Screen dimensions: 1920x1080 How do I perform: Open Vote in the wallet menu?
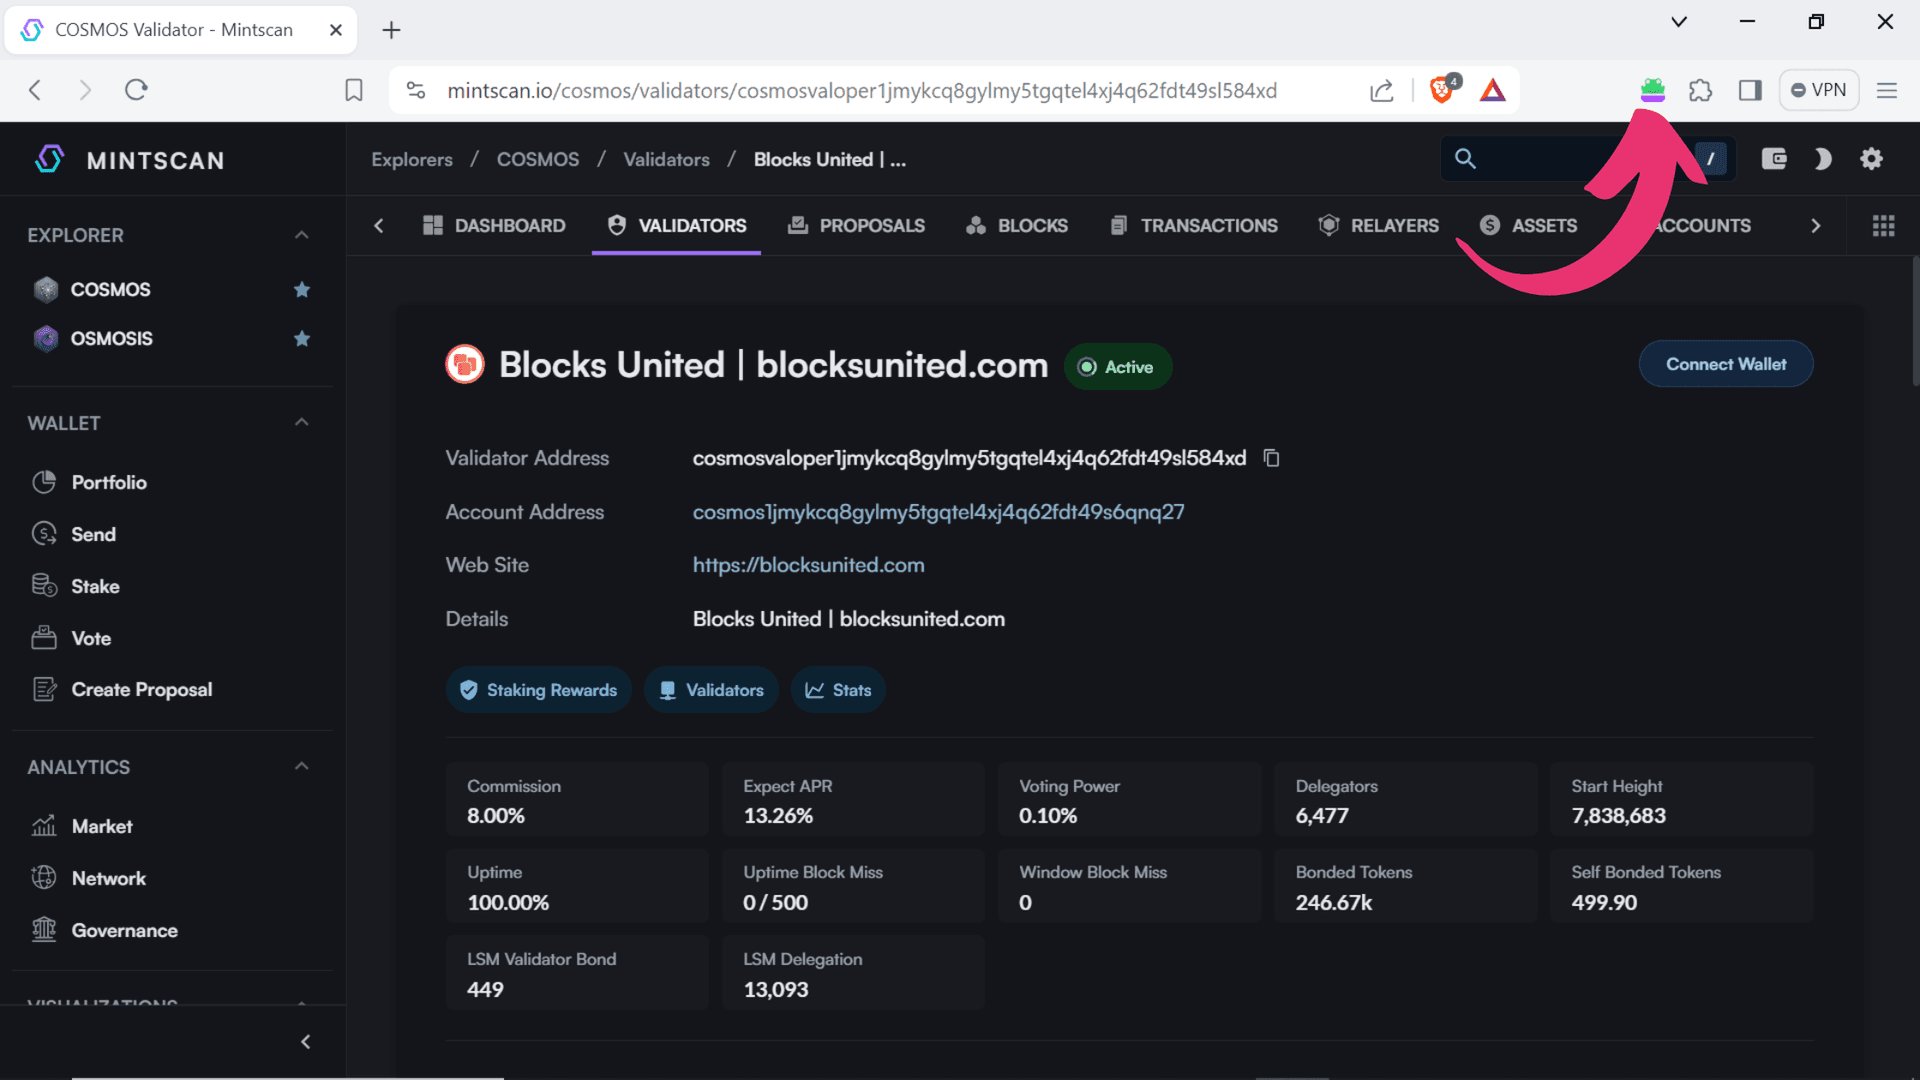91,639
